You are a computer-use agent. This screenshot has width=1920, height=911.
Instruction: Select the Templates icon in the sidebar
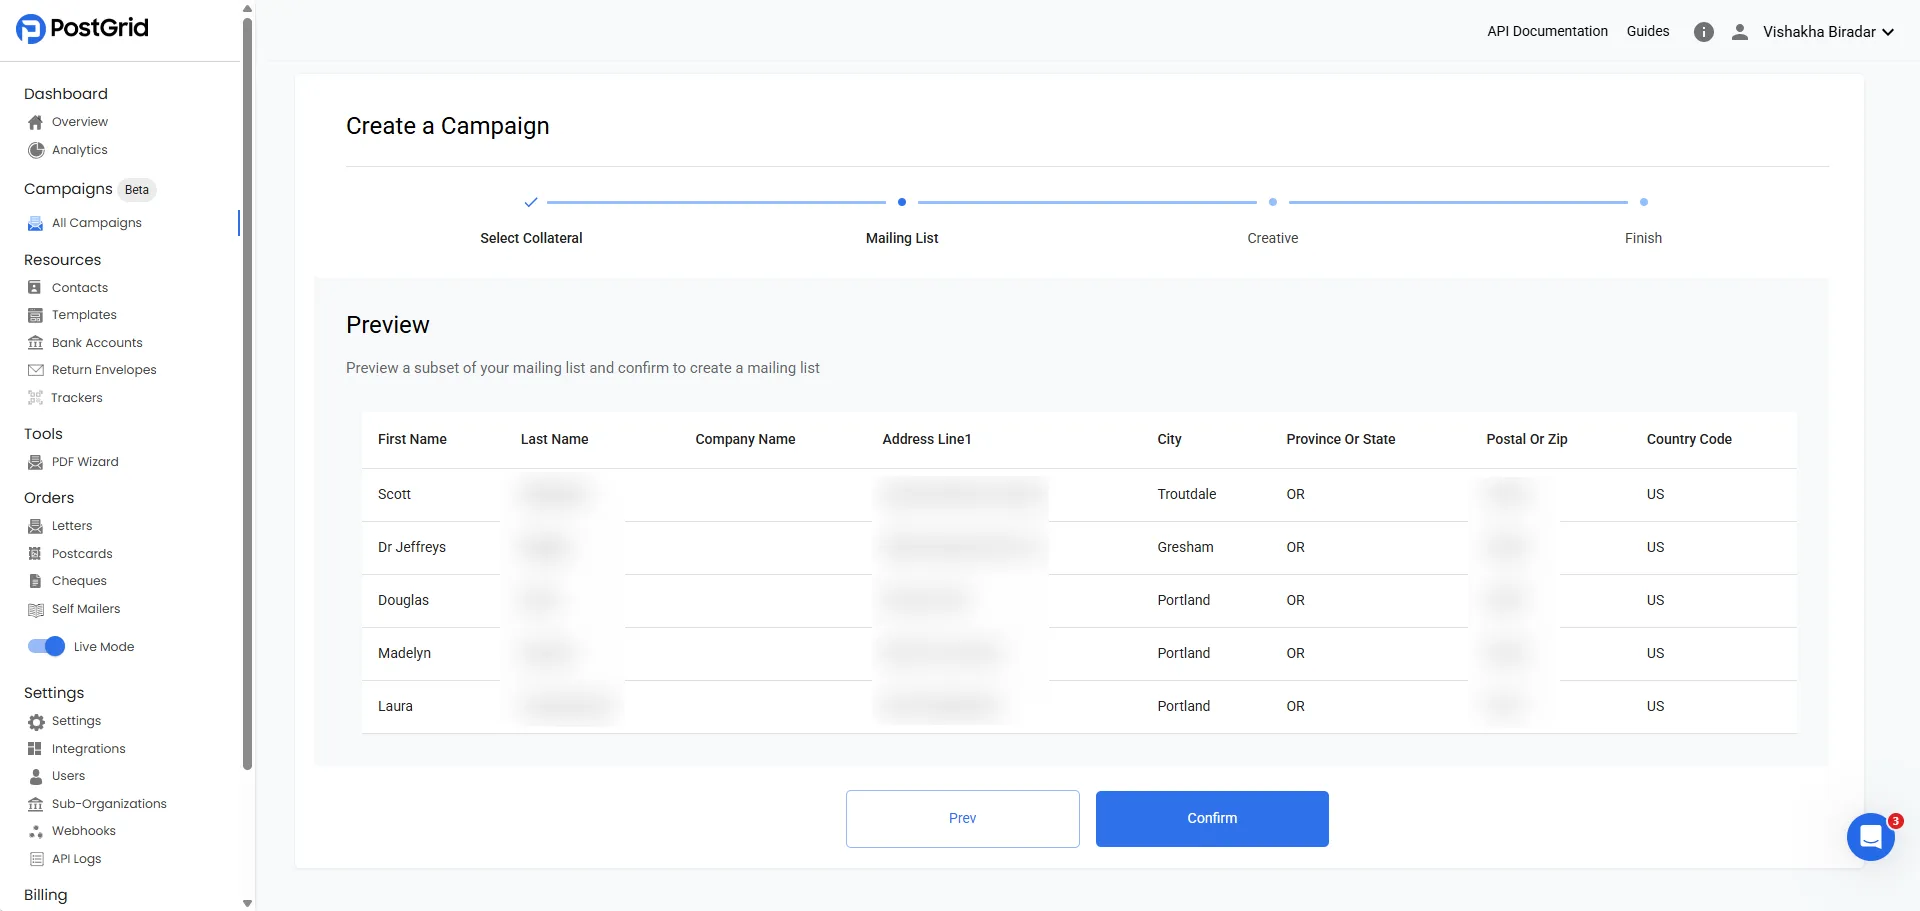(35, 315)
